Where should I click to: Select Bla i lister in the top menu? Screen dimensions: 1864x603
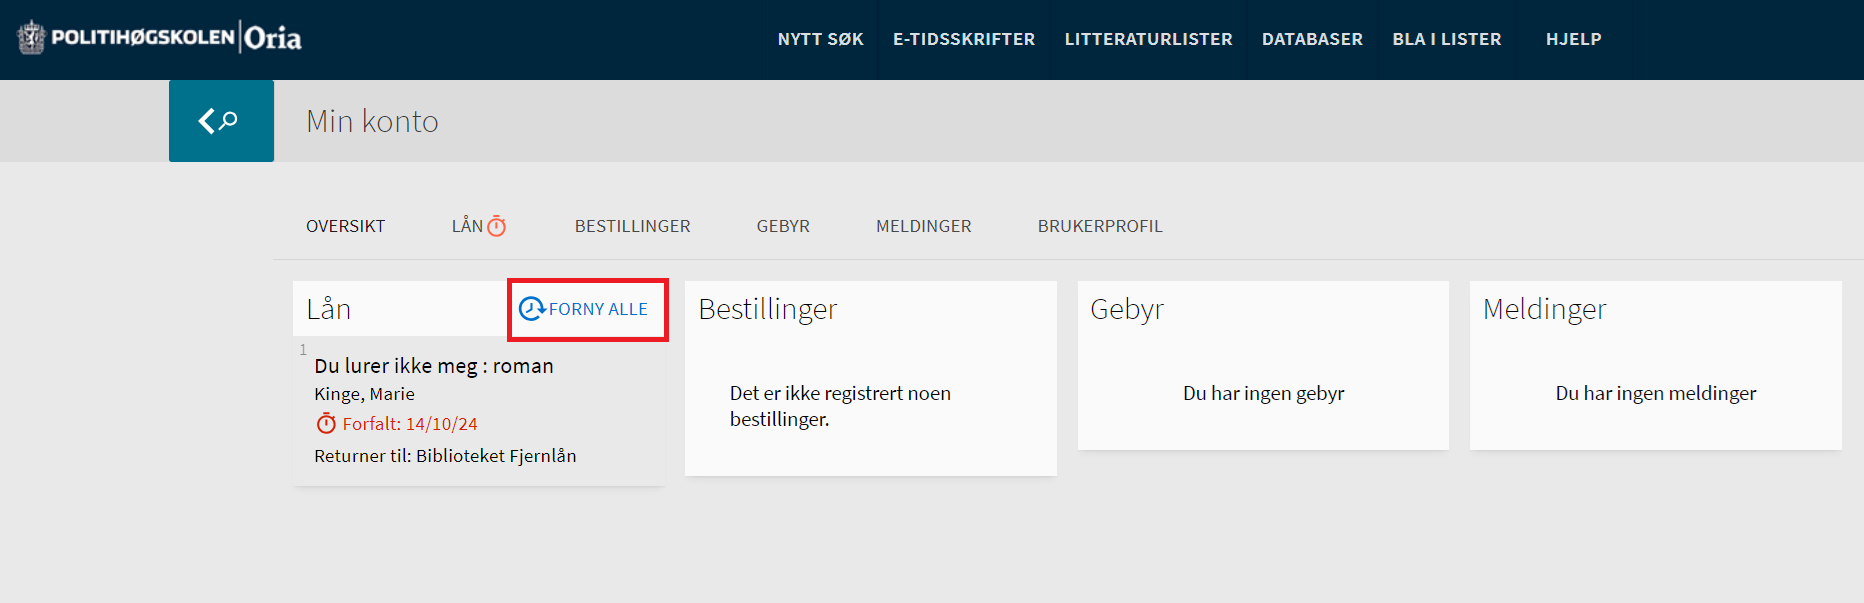coord(1447,39)
